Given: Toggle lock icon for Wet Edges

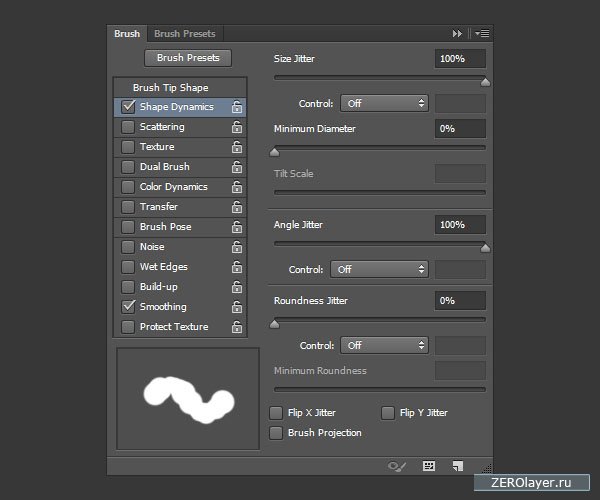Looking at the screenshot, I should click(237, 267).
